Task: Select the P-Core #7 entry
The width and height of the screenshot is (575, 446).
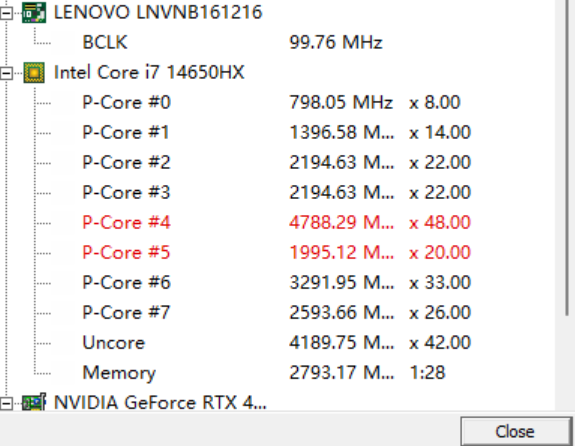Action: coord(127,313)
